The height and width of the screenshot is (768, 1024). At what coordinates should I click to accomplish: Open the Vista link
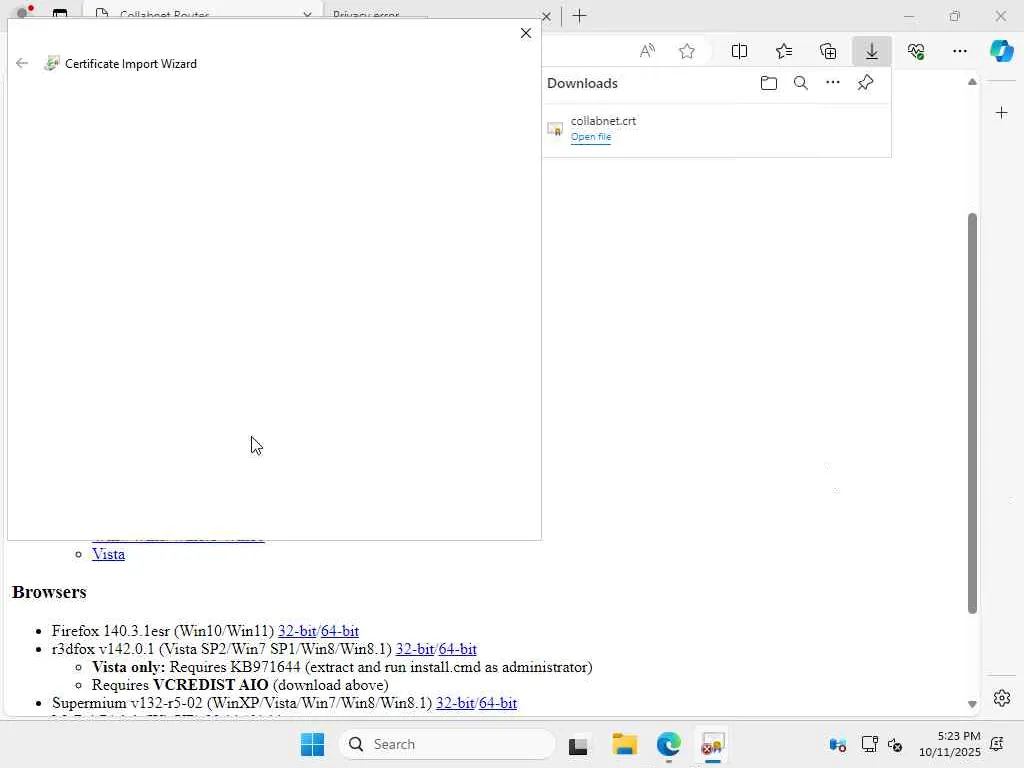click(x=108, y=554)
